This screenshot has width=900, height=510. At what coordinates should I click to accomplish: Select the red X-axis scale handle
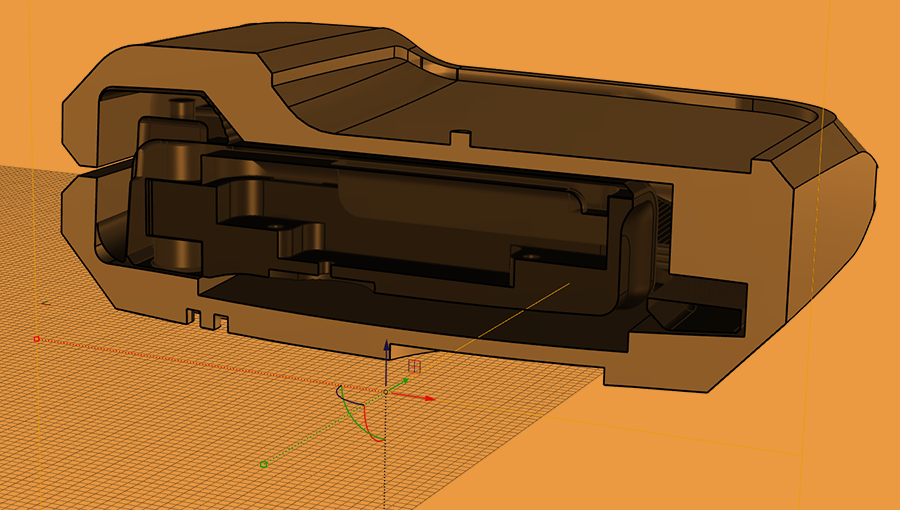(x=37, y=339)
